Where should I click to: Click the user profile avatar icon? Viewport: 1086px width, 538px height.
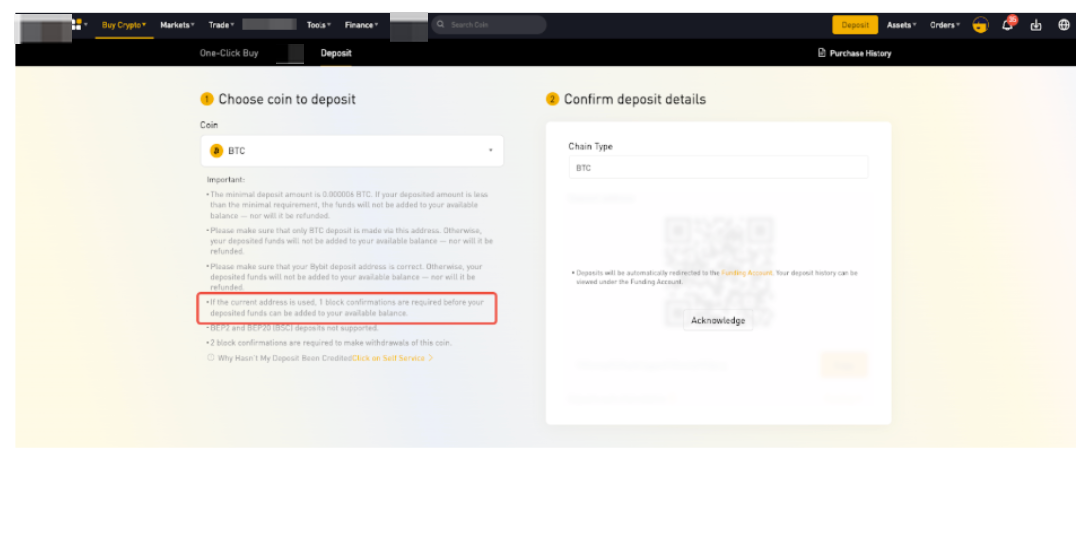coord(980,25)
